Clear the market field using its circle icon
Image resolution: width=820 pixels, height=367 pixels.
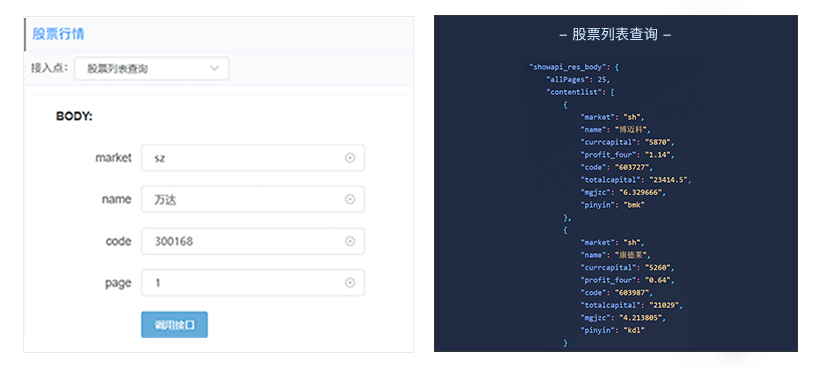click(350, 158)
